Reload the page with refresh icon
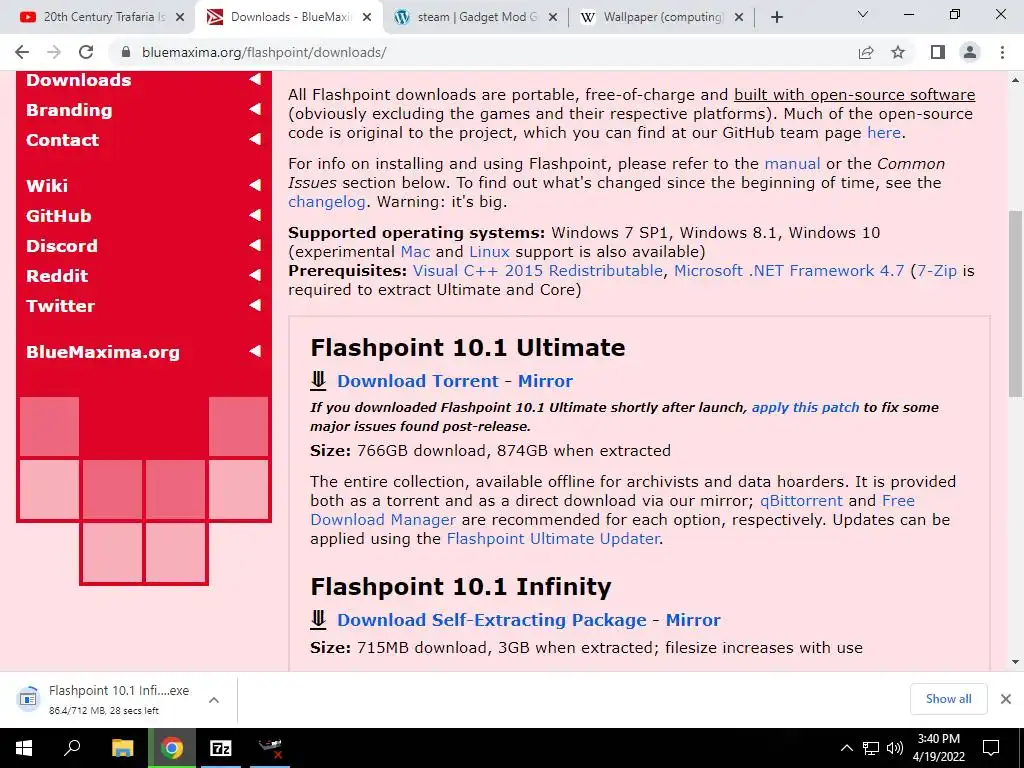The width and height of the screenshot is (1024, 768). pos(86,52)
